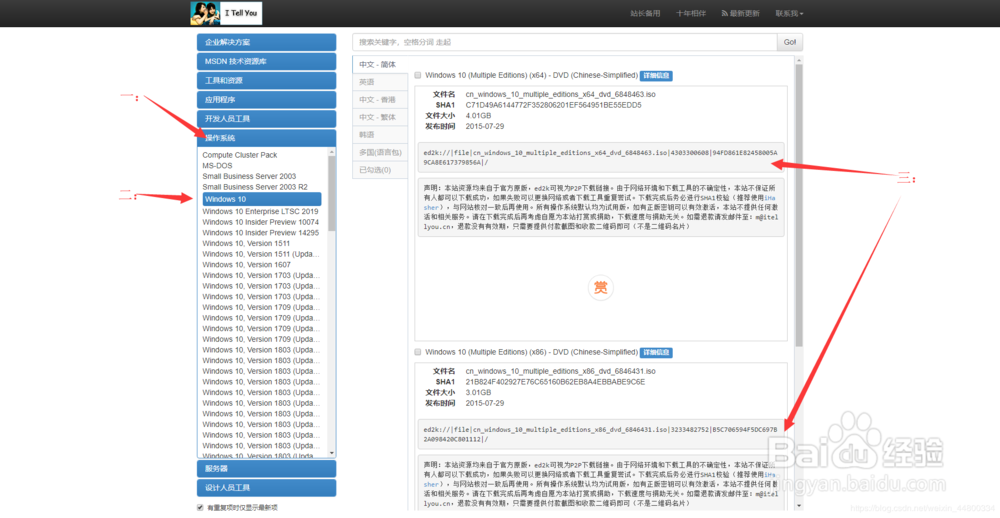Click 详细信息 for the x64 DVD
Image resolution: width=1000 pixels, height=518 pixels.
pyautogui.click(x=656, y=75)
